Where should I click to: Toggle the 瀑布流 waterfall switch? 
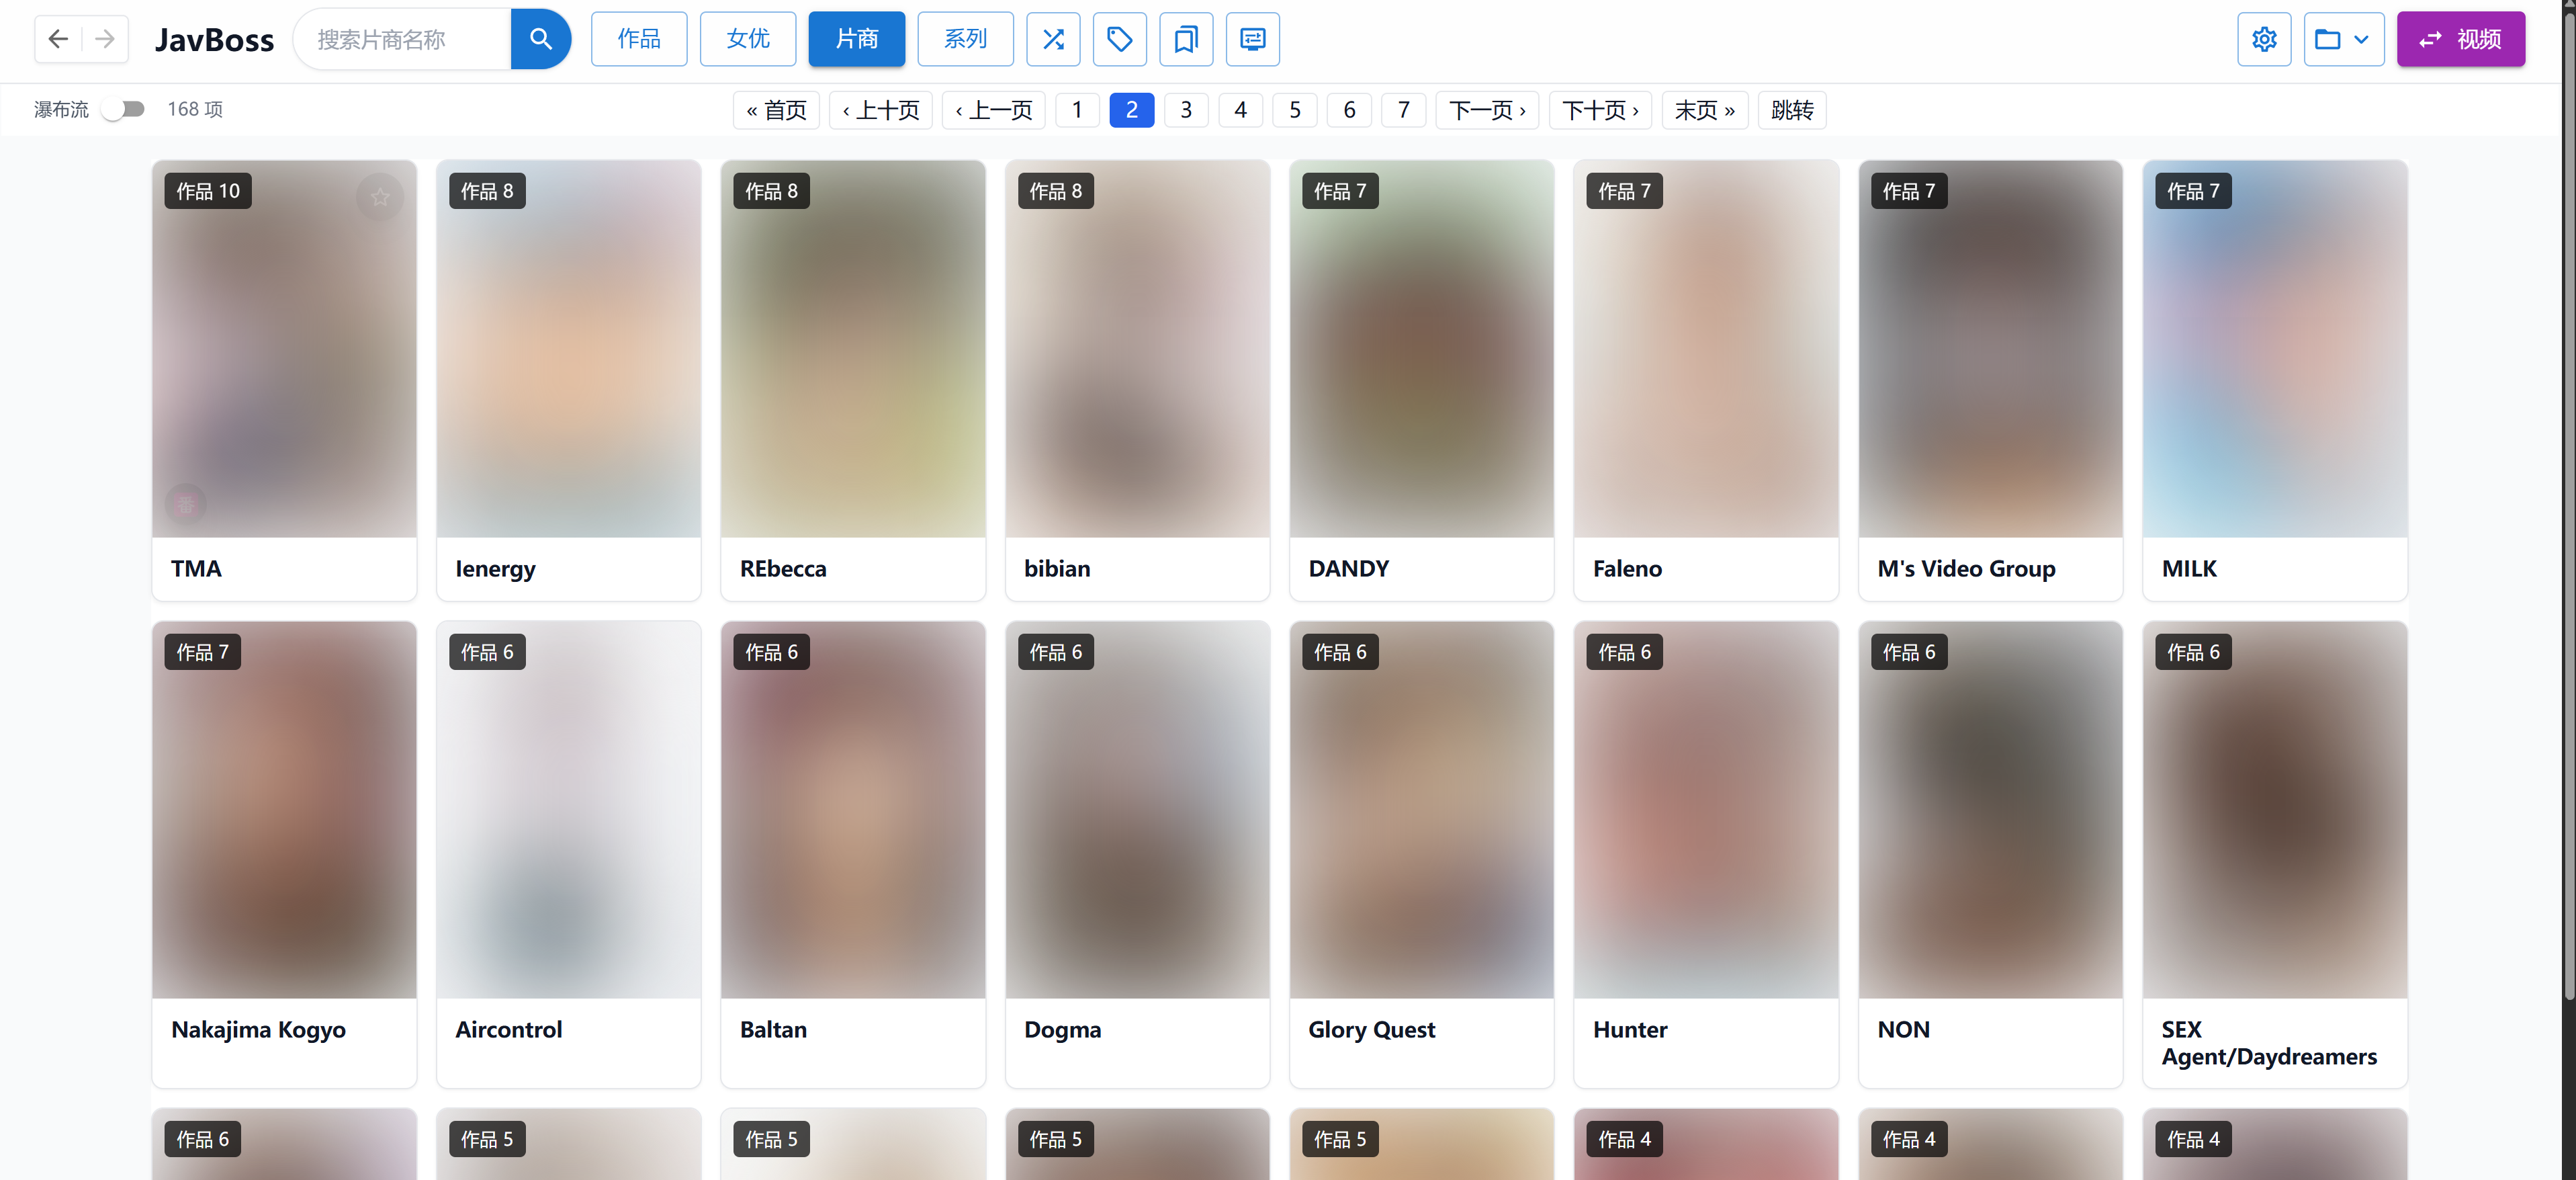(x=124, y=109)
